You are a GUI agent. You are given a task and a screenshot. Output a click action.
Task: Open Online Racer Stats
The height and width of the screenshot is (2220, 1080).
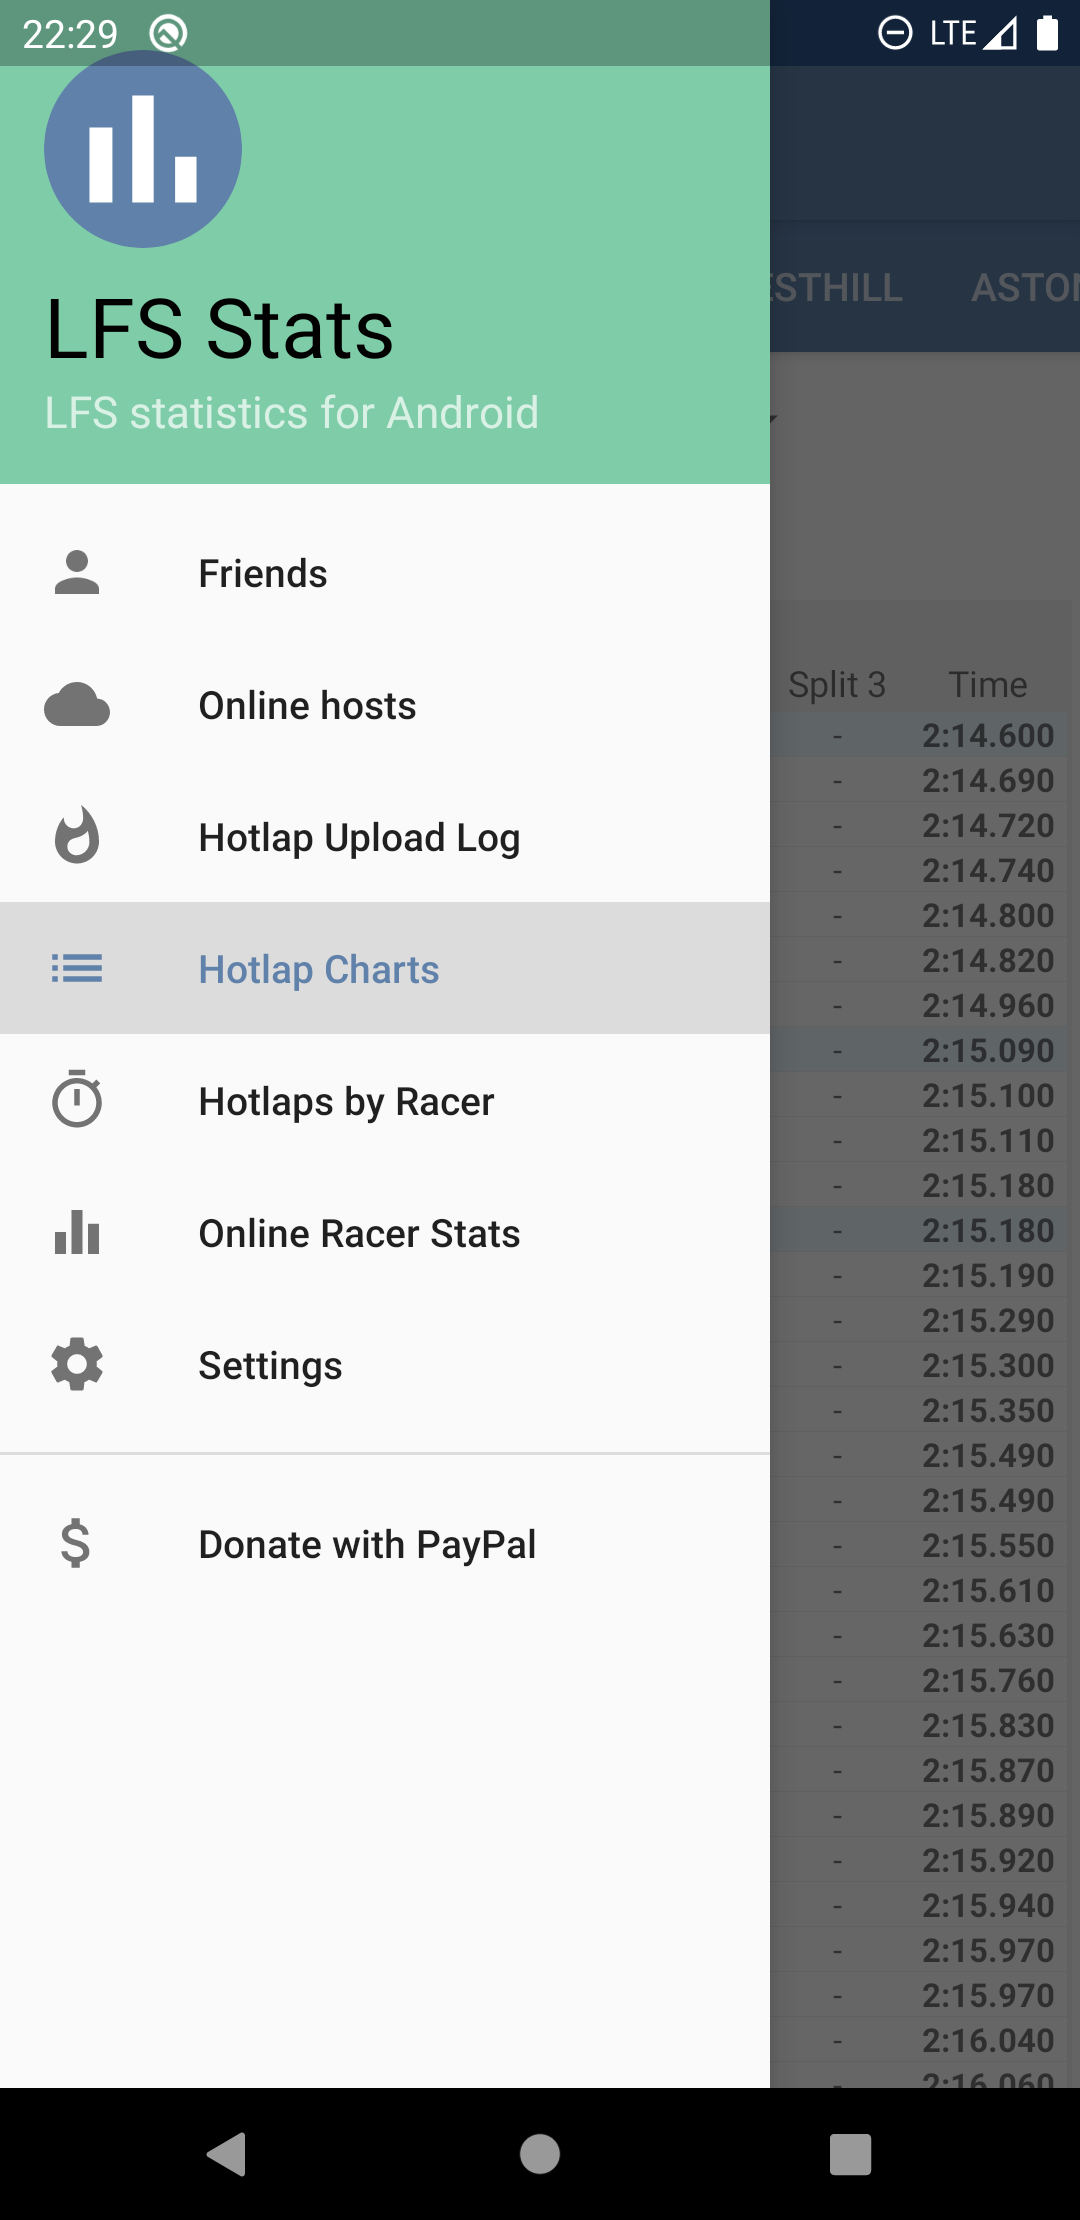pos(359,1234)
